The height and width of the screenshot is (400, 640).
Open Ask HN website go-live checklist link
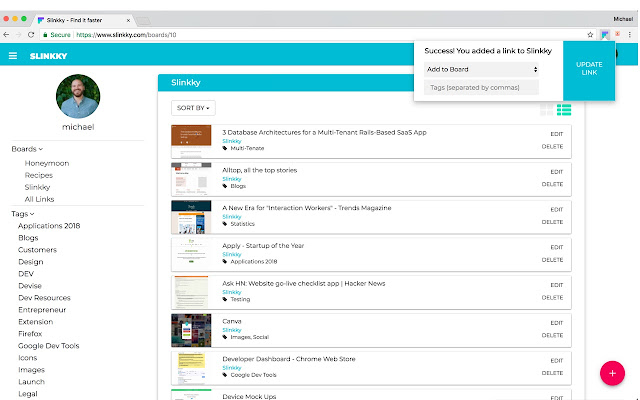tap(304, 283)
